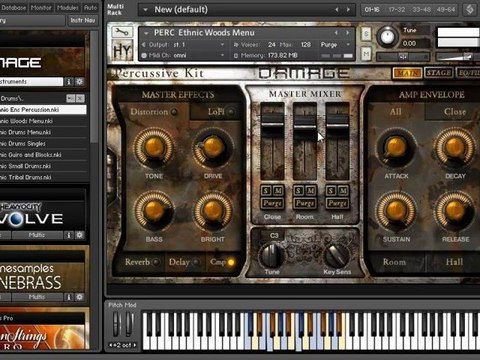Turn the SUSTAIN knob
Image resolution: width=480 pixels, height=360 pixels.
click(x=396, y=211)
